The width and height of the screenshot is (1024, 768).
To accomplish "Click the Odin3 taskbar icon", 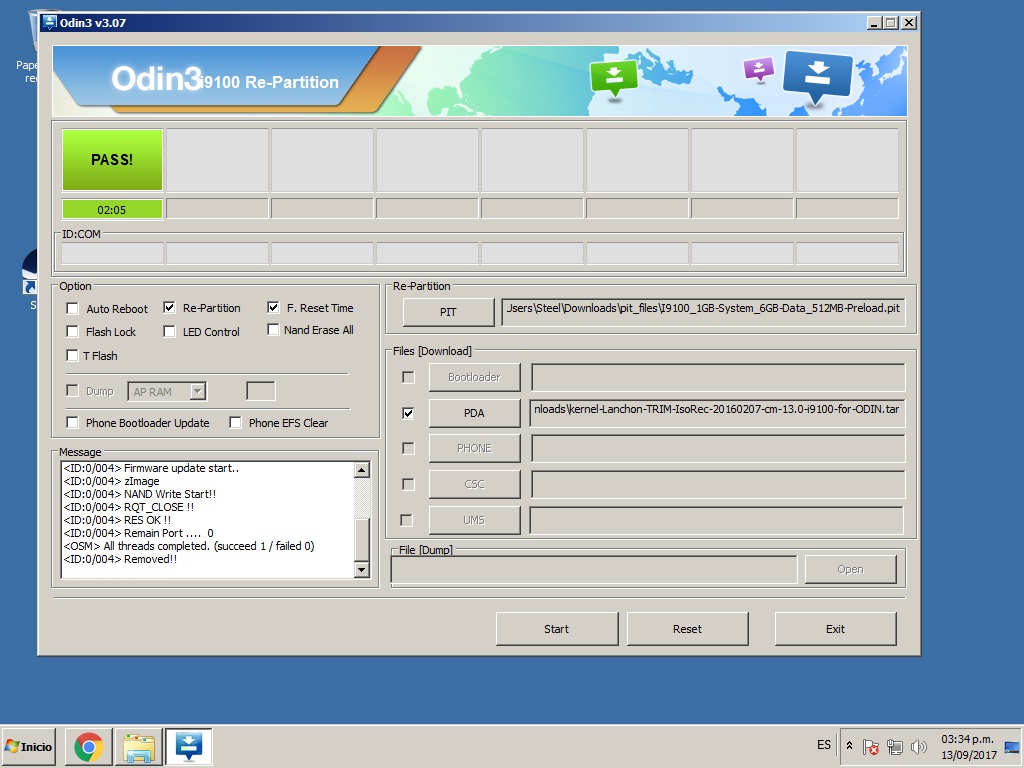I will click(x=189, y=746).
